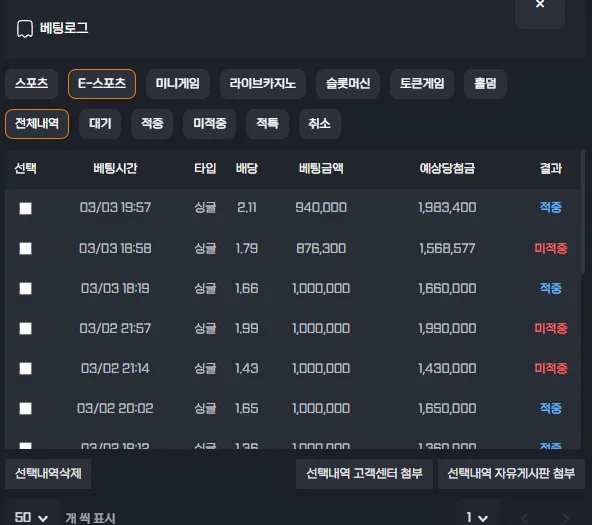The width and height of the screenshot is (592, 525).
Task: Tick the 03/02 21:57 bet checkbox
Action: [x=25, y=328]
